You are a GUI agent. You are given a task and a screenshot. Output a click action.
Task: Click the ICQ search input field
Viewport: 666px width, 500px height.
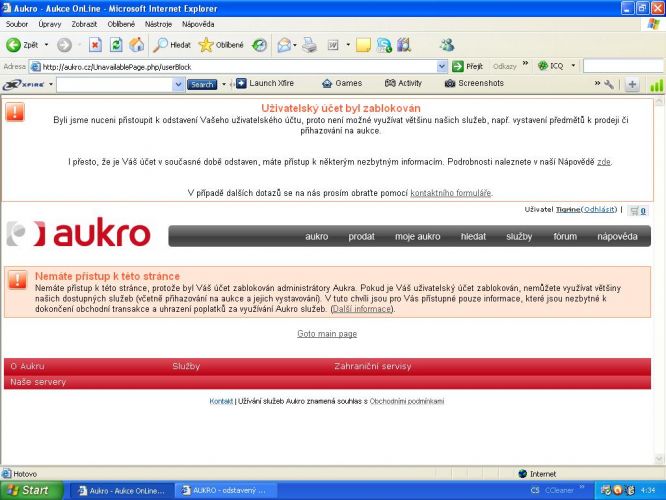pos(623,66)
